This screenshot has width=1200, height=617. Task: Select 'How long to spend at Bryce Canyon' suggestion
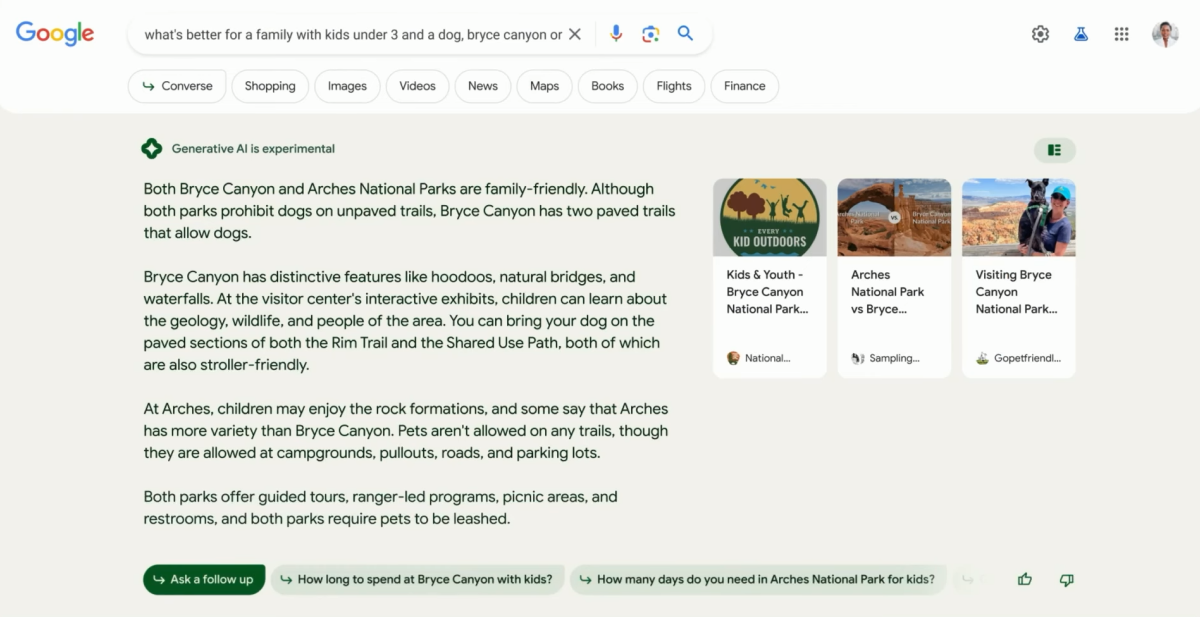coord(417,579)
